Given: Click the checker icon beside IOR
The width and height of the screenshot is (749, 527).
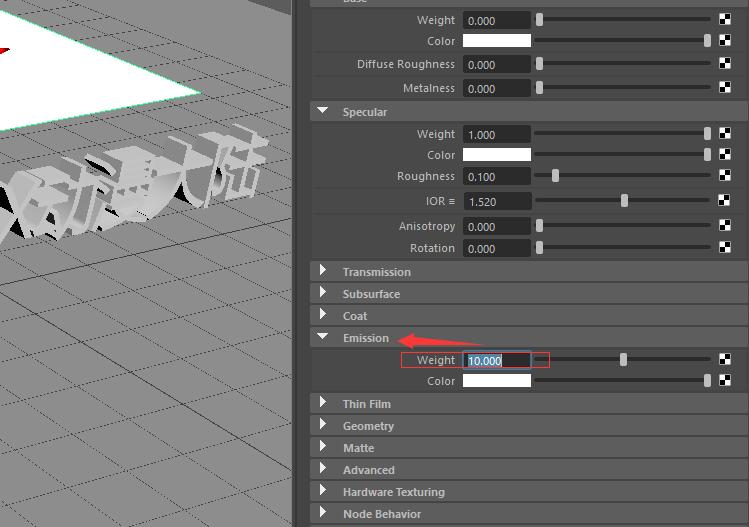Looking at the screenshot, I should point(725,201).
